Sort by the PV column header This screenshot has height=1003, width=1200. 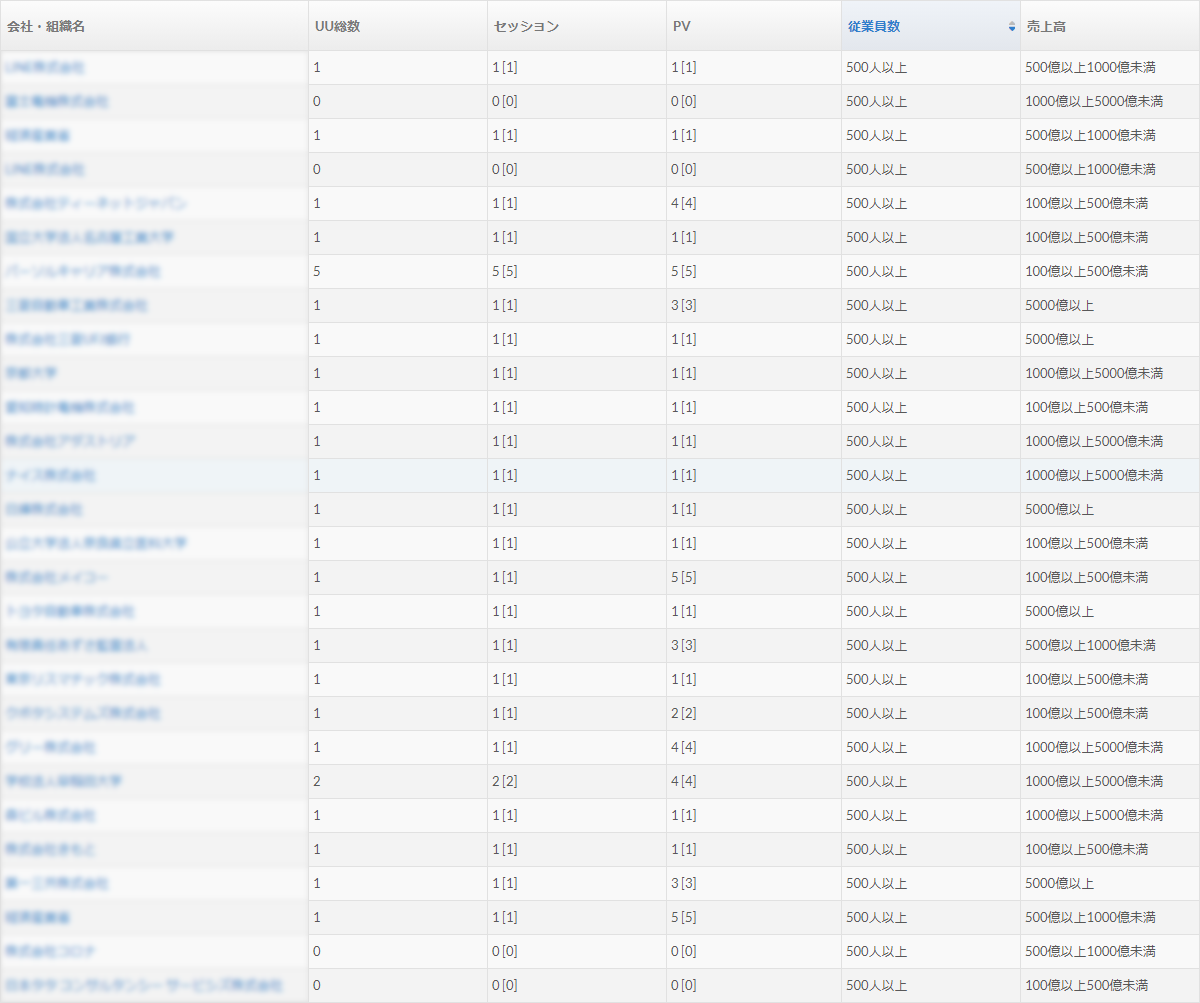coord(682,26)
